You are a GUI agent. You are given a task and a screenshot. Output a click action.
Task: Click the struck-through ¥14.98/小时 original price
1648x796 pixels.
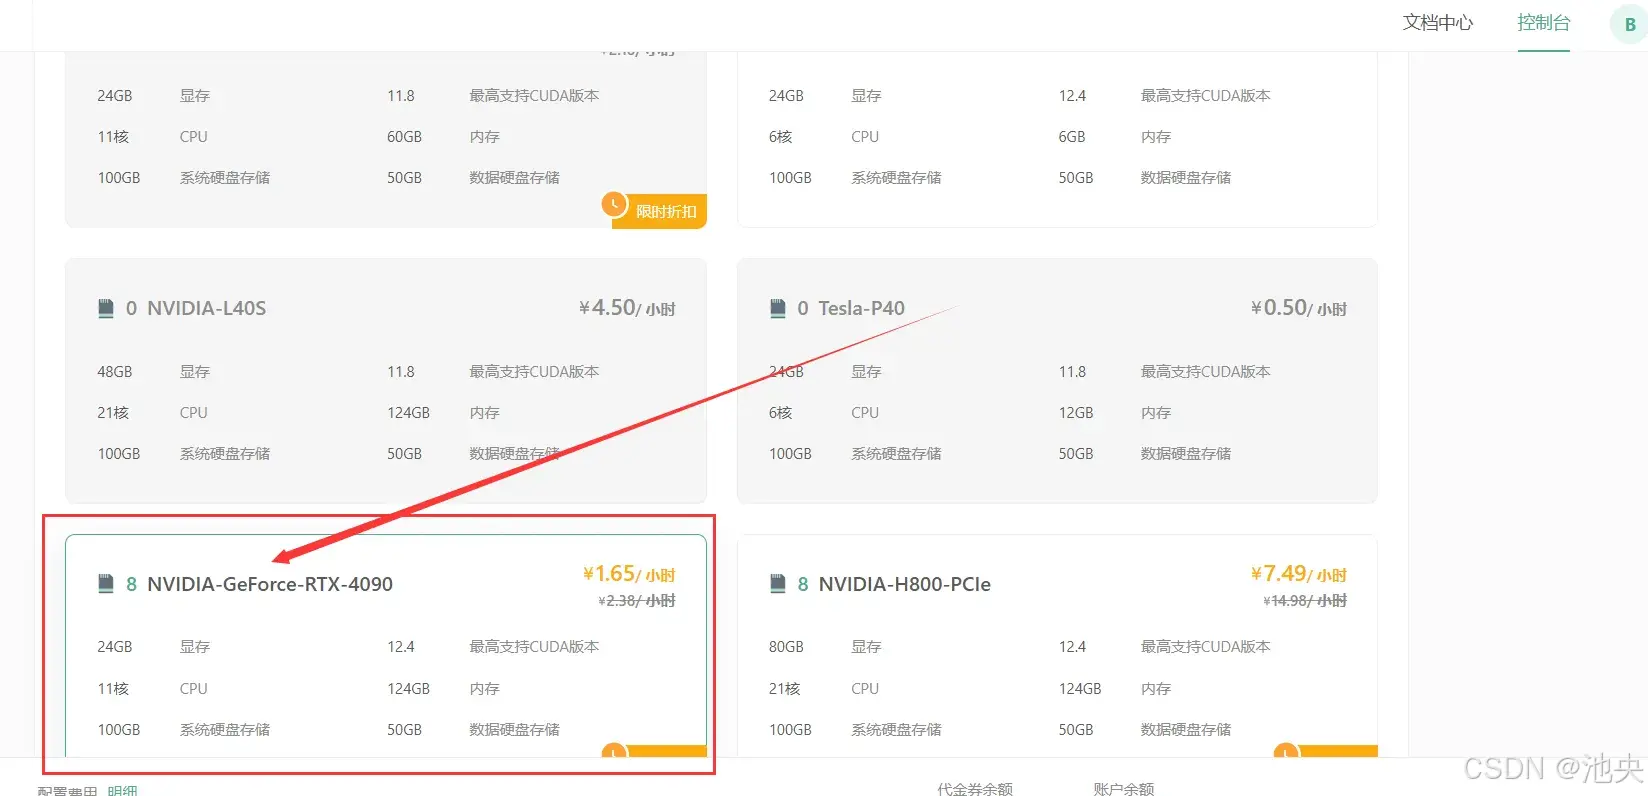point(1305,601)
